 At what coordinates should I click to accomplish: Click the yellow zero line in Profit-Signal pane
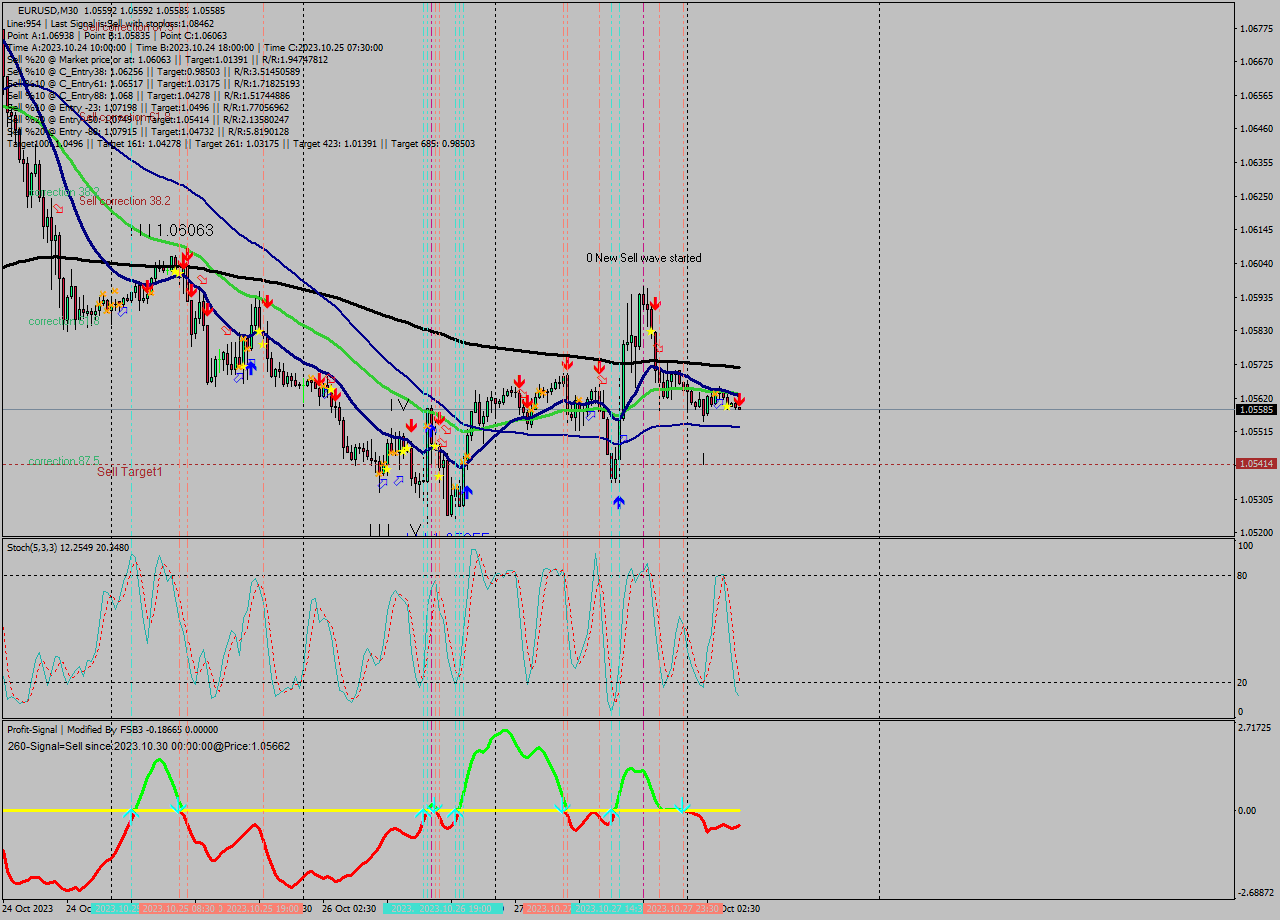pos(370,807)
